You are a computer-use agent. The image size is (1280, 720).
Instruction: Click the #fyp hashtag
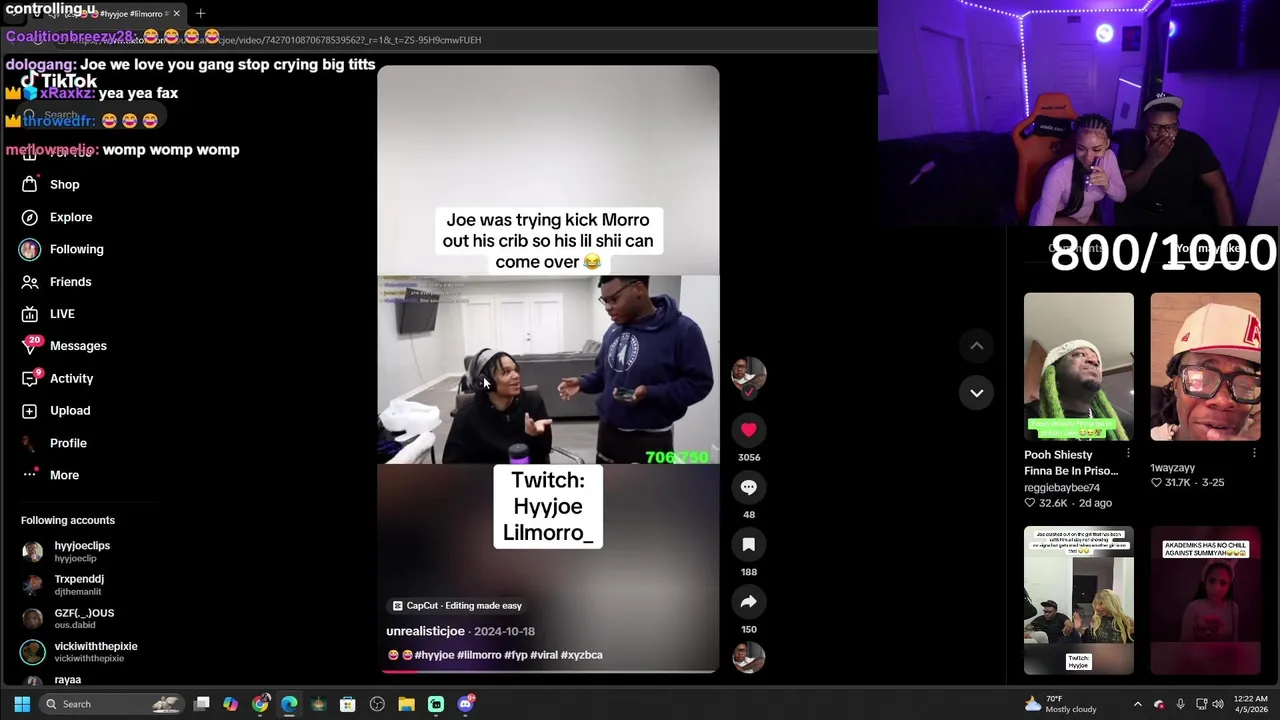point(516,655)
